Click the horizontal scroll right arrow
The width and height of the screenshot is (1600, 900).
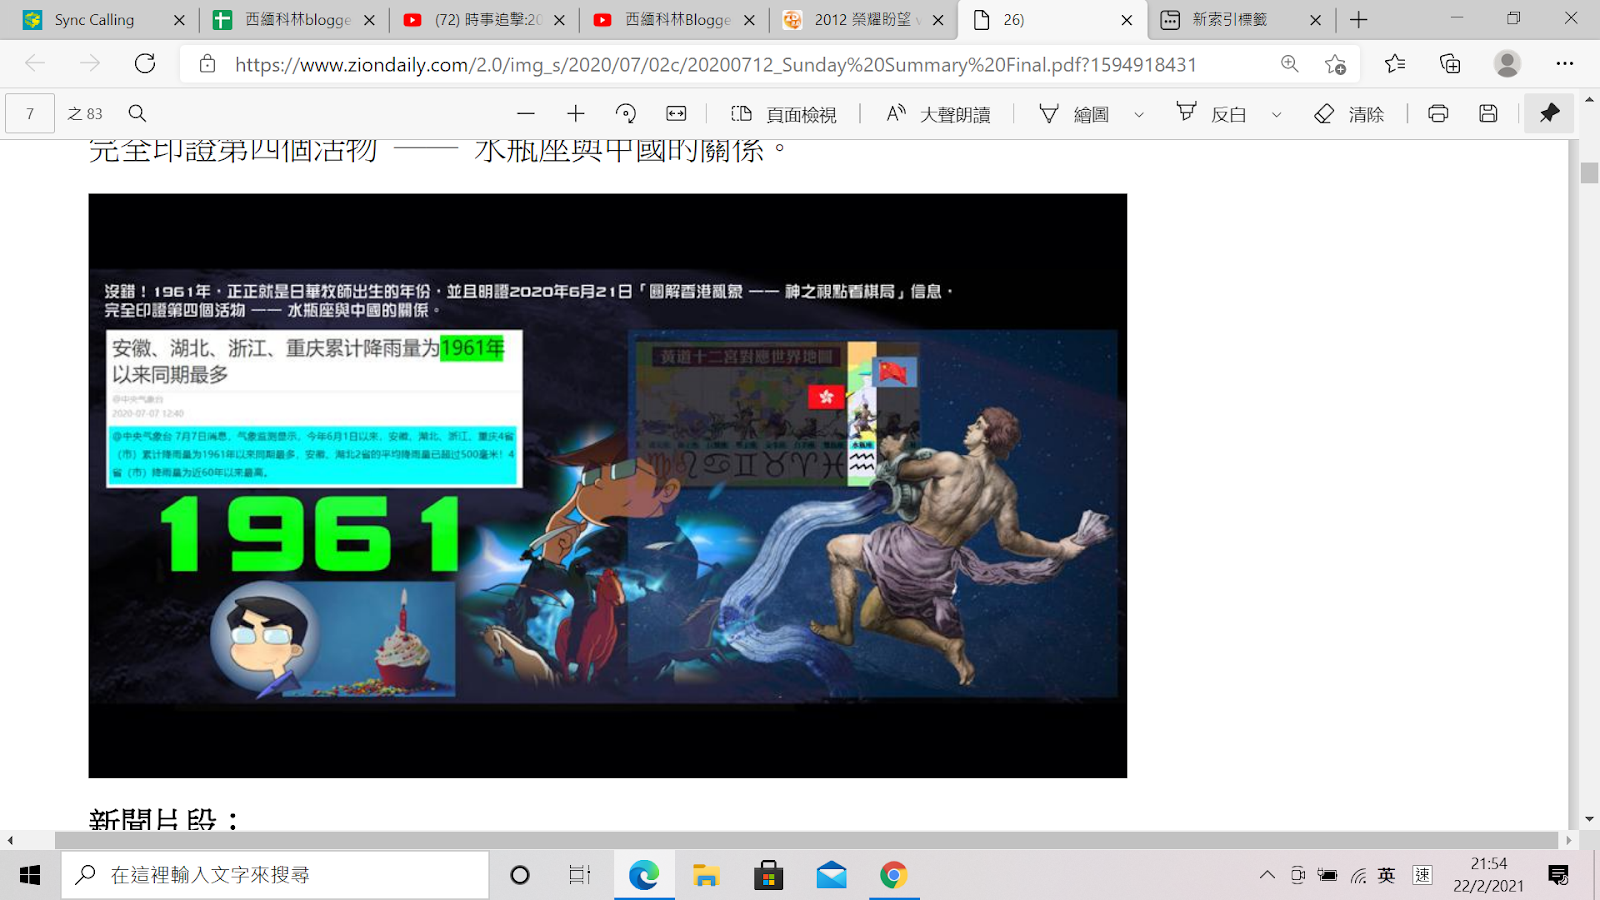1569,840
